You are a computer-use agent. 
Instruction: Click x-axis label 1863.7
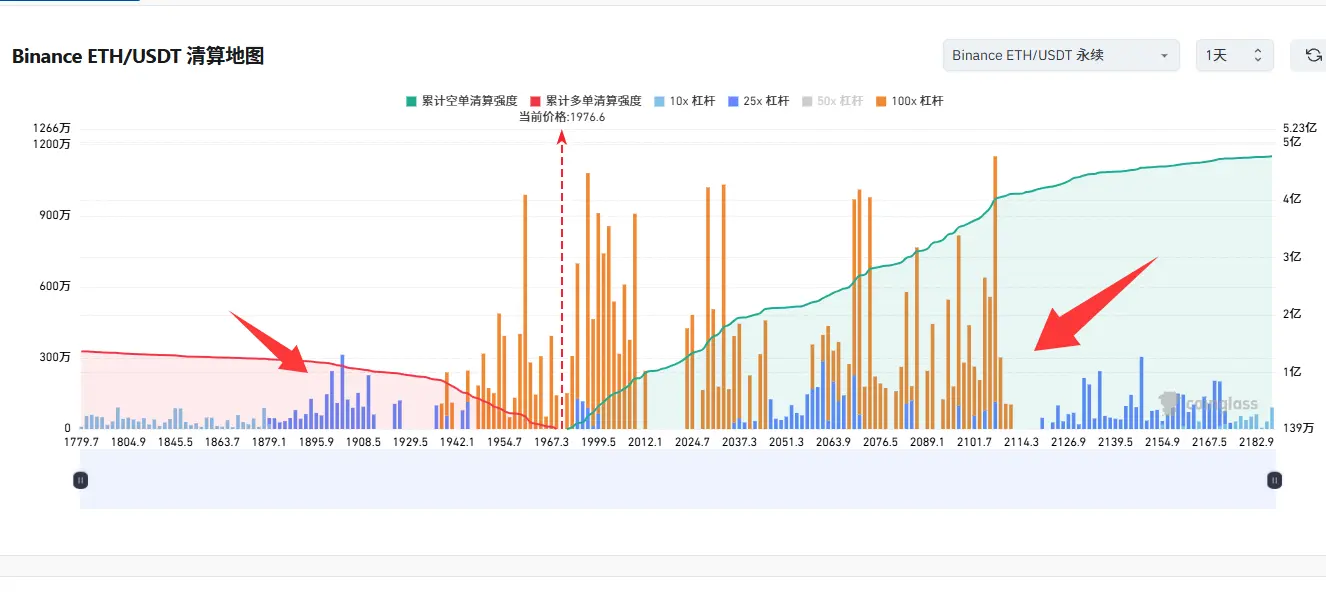pos(222,442)
